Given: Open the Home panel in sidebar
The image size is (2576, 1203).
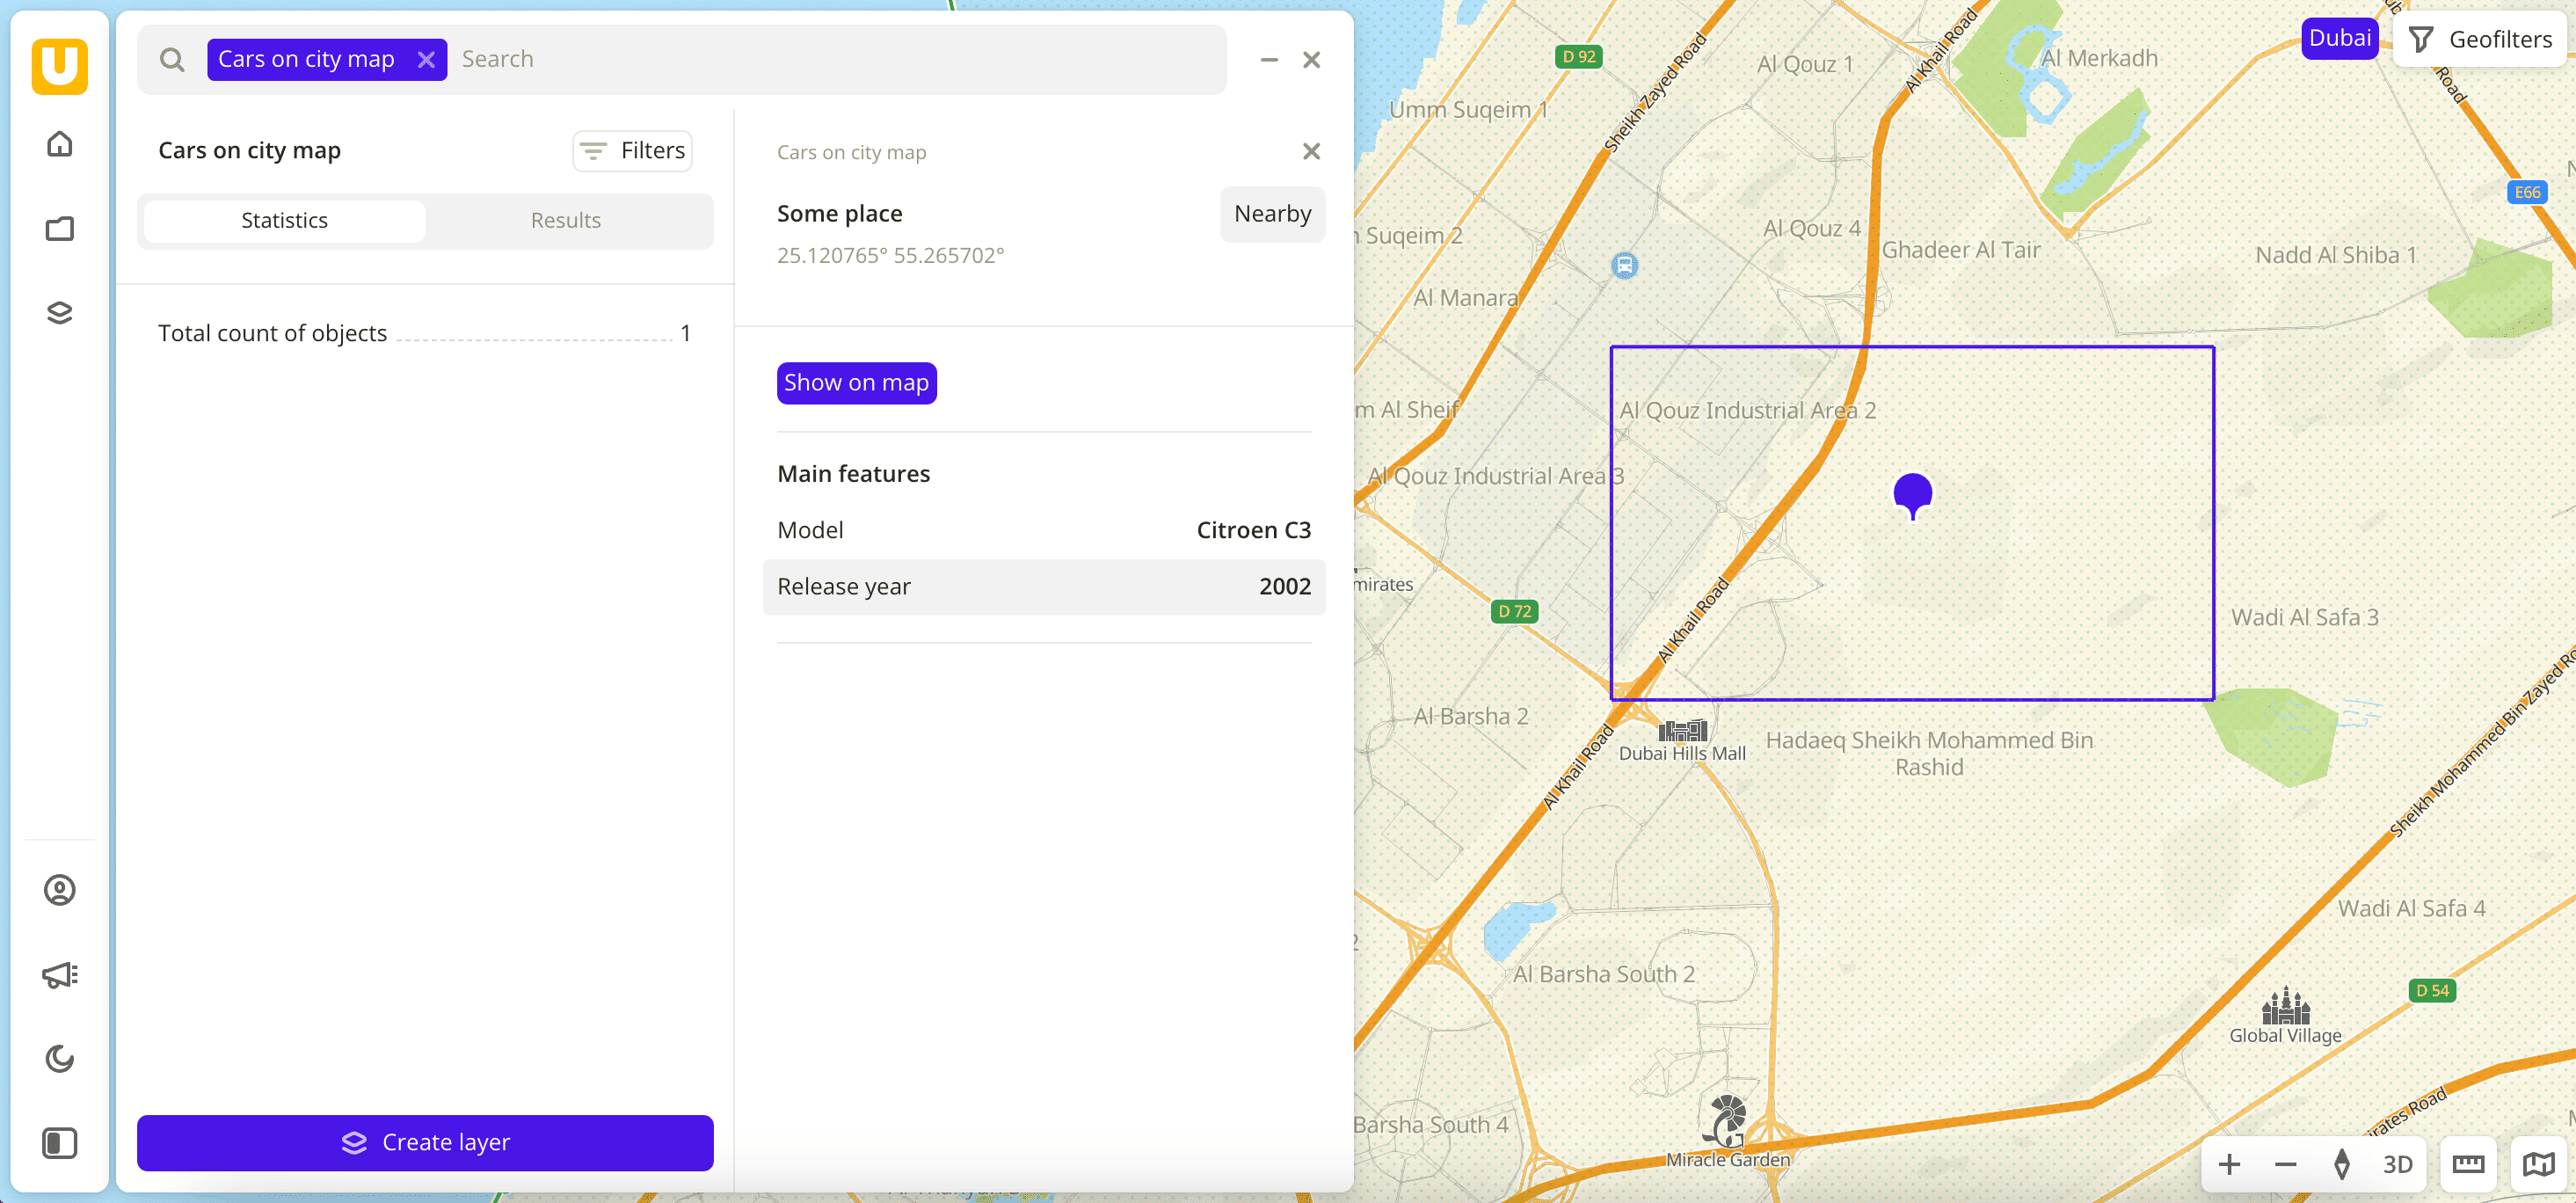Looking at the screenshot, I should click(x=60, y=143).
